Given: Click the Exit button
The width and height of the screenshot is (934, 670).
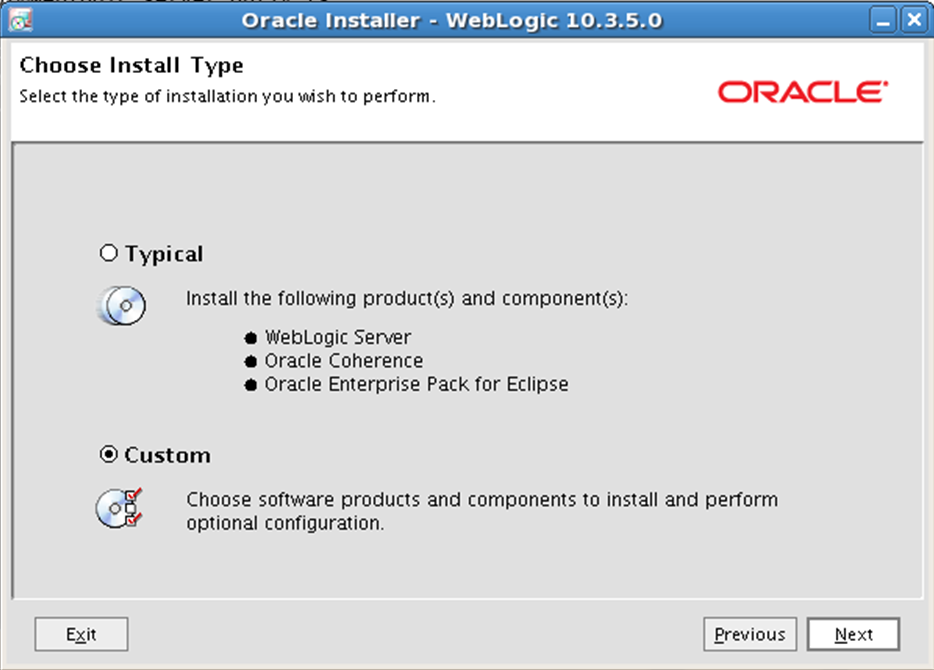Looking at the screenshot, I should point(81,634).
